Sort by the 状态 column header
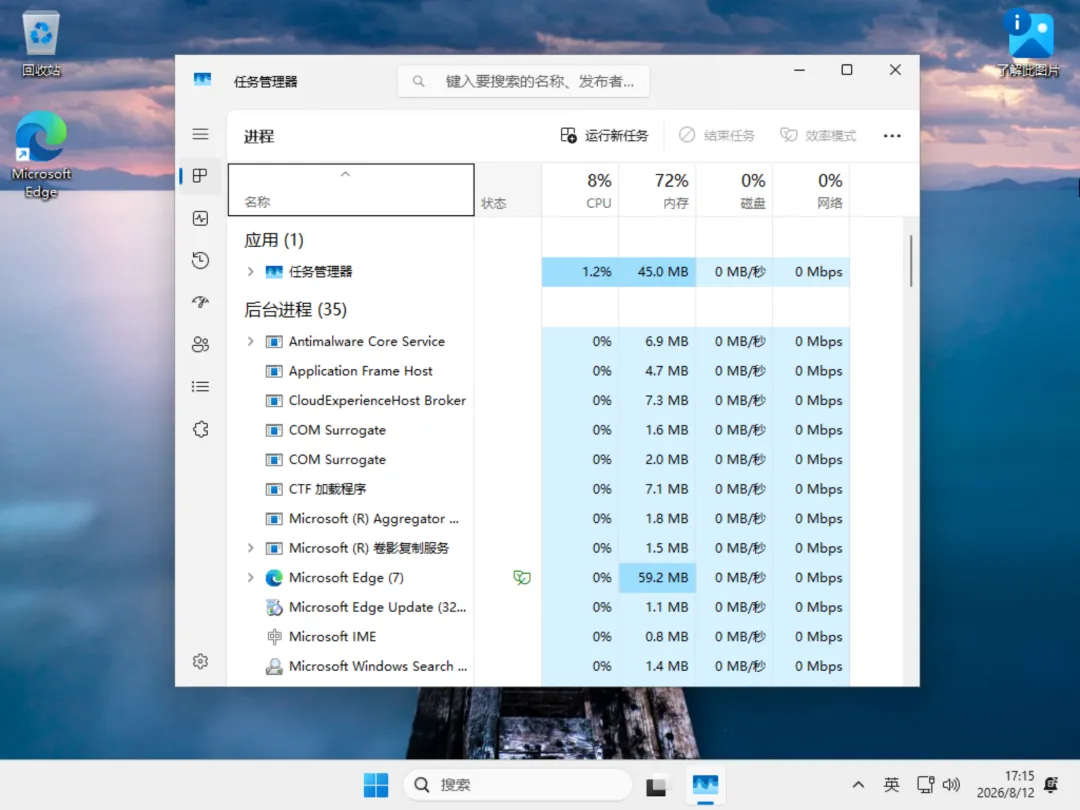 click(508, 189)
